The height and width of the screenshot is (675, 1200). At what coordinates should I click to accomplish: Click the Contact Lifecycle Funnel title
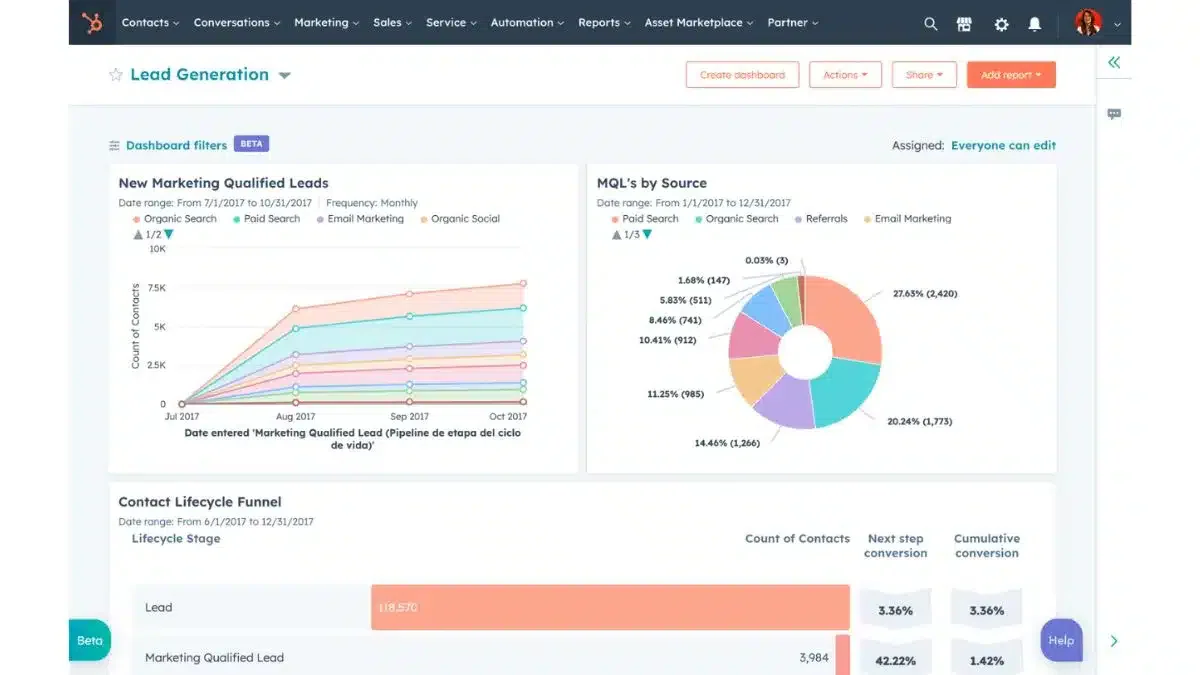[200, 502]
